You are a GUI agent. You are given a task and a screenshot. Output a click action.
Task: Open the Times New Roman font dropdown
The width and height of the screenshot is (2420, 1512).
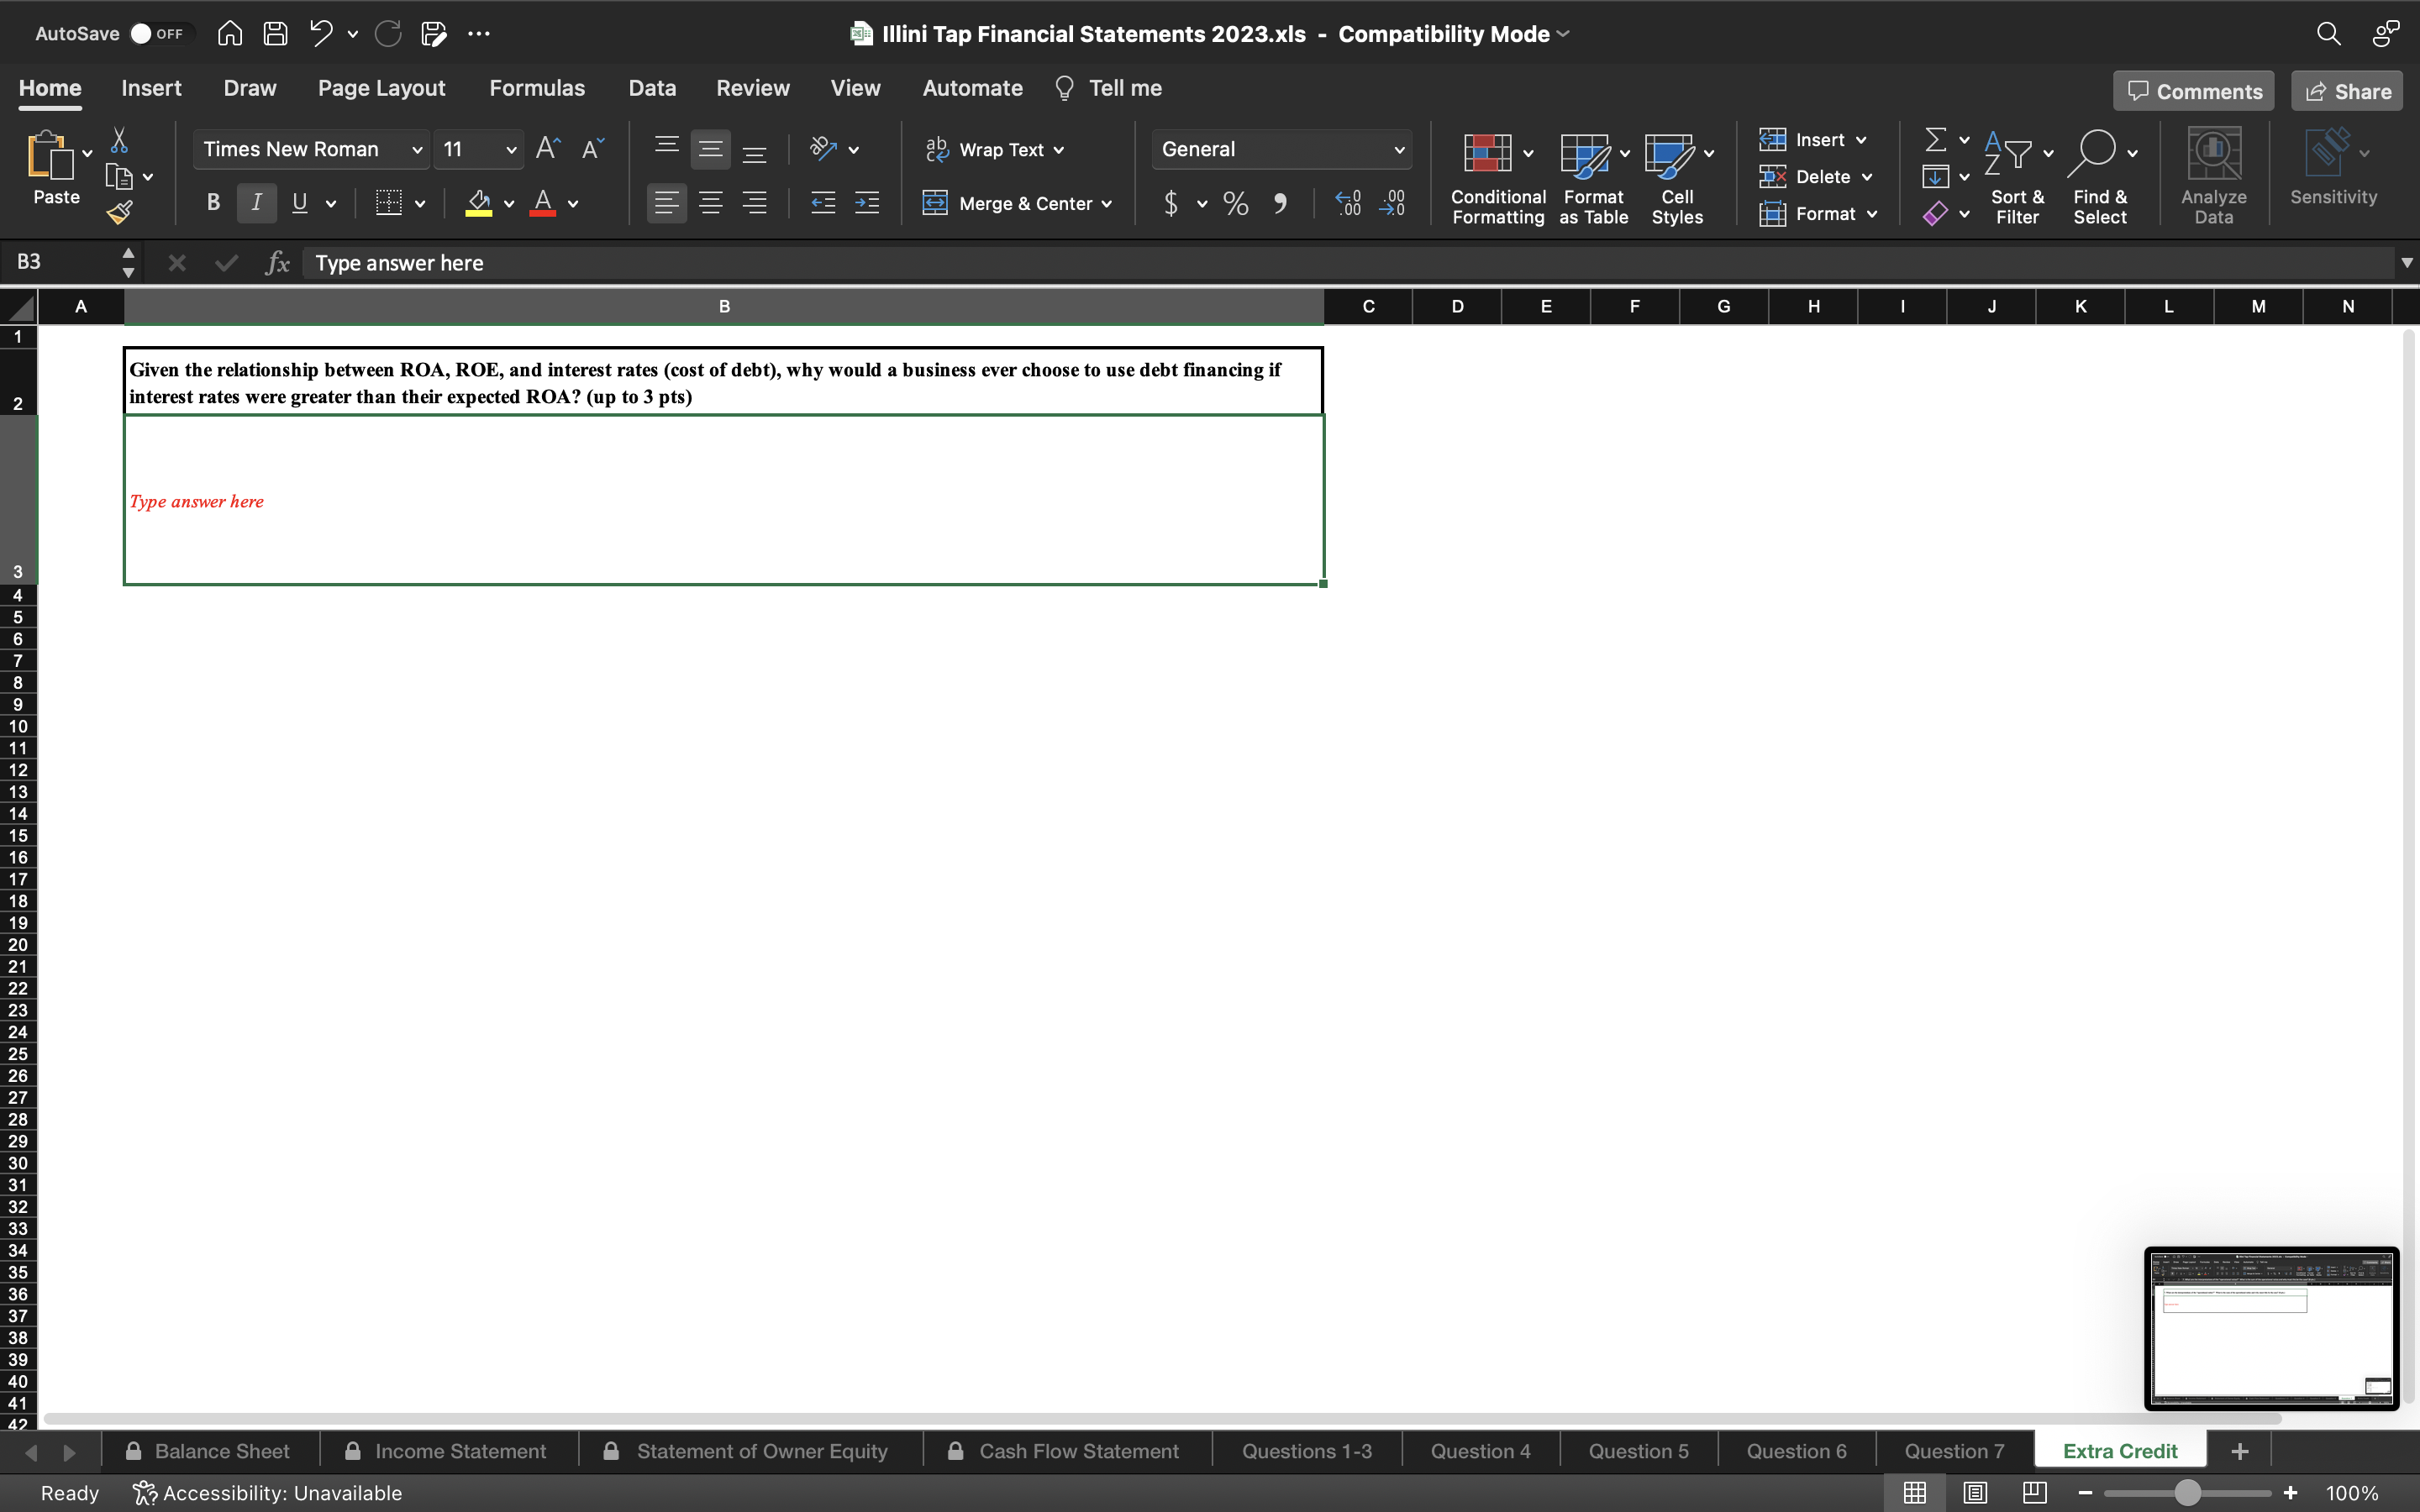click(310, 148)
